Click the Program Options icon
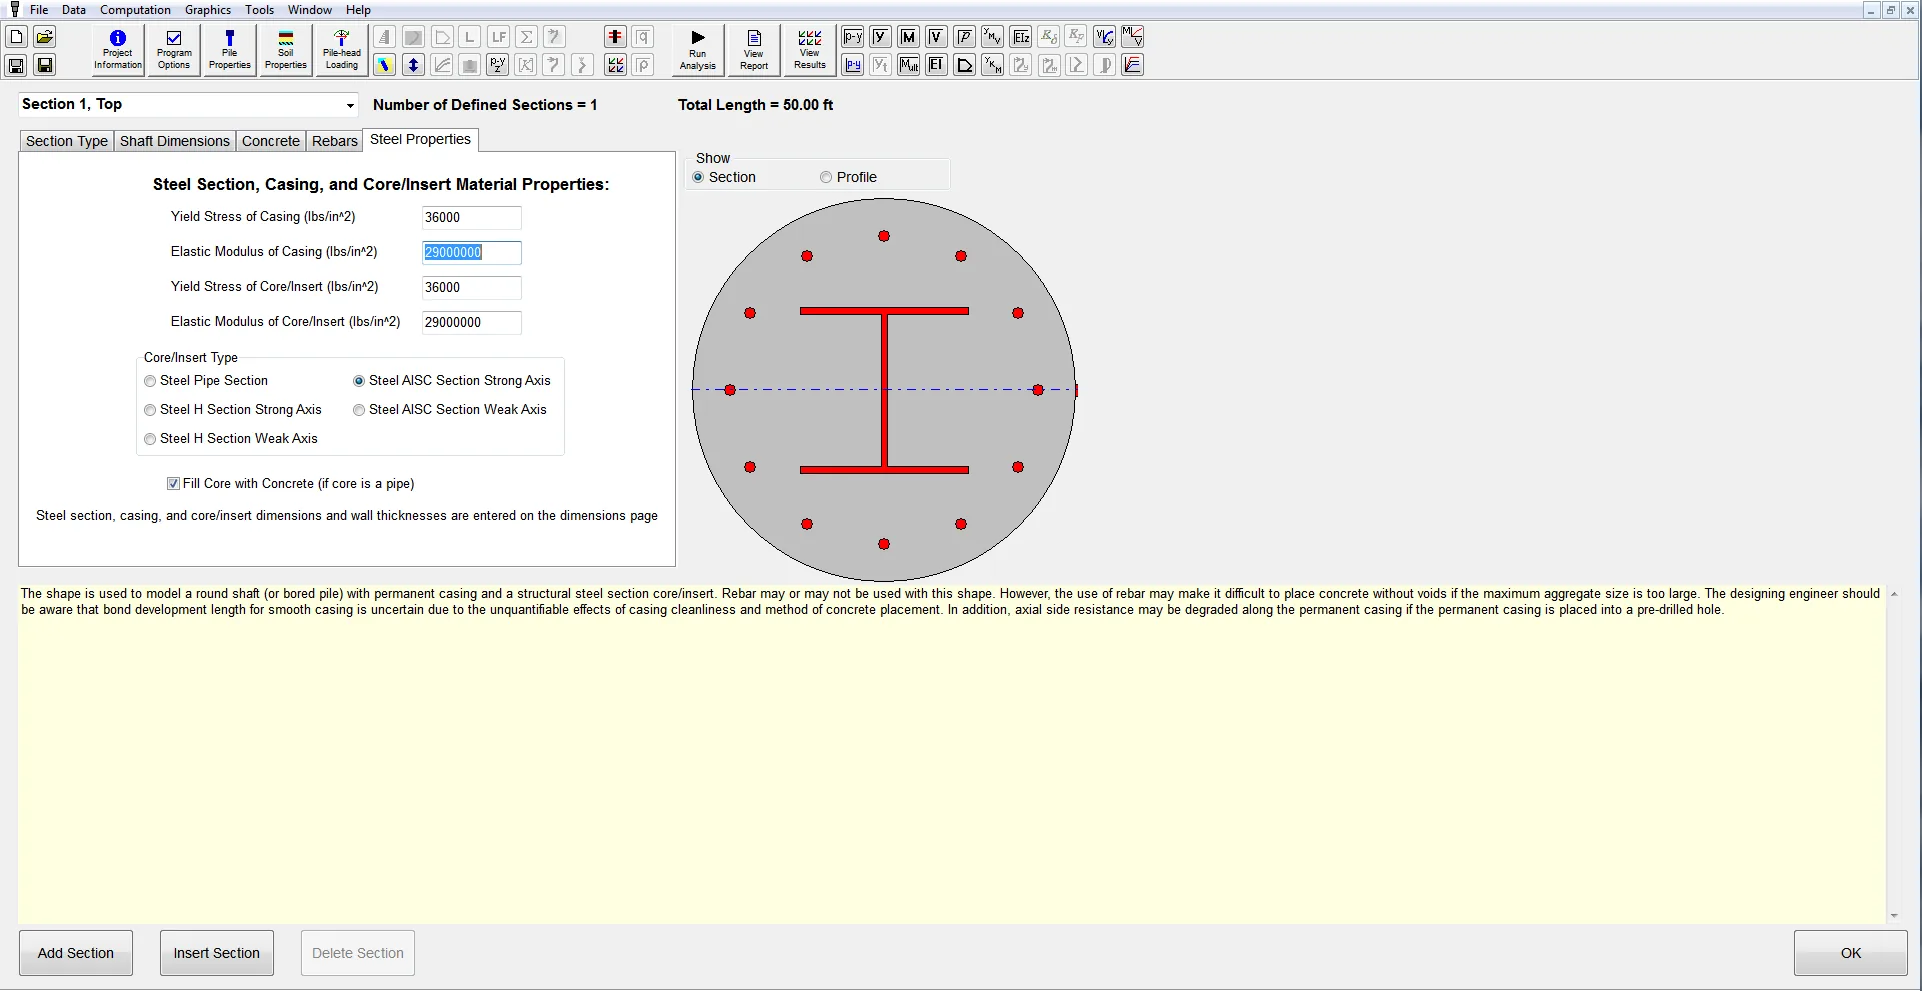 click(174, 50)
